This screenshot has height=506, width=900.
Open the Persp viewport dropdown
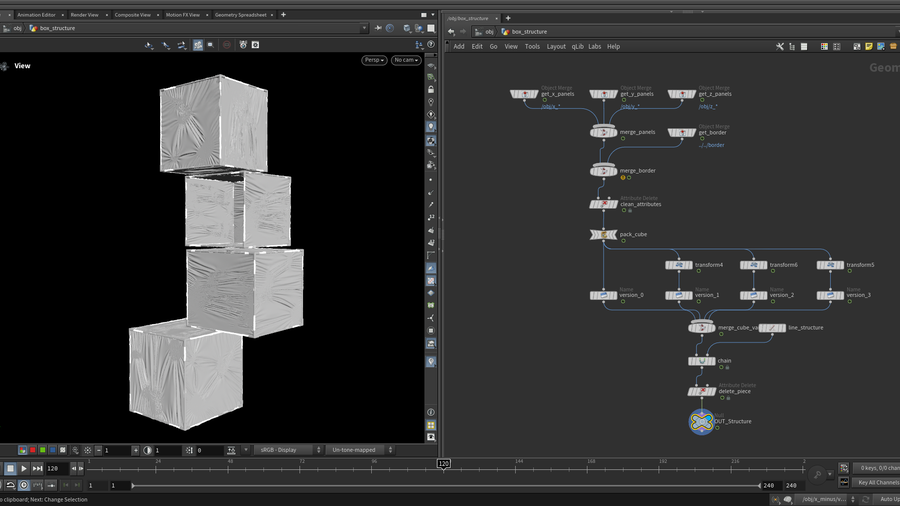(x=374, y=60)
